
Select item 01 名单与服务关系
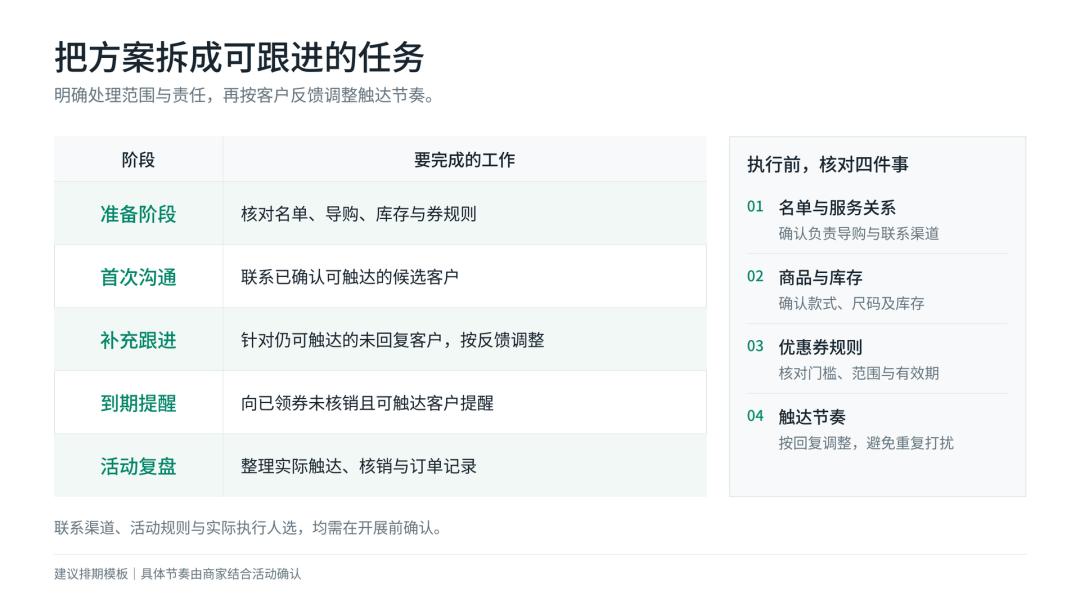877,220
